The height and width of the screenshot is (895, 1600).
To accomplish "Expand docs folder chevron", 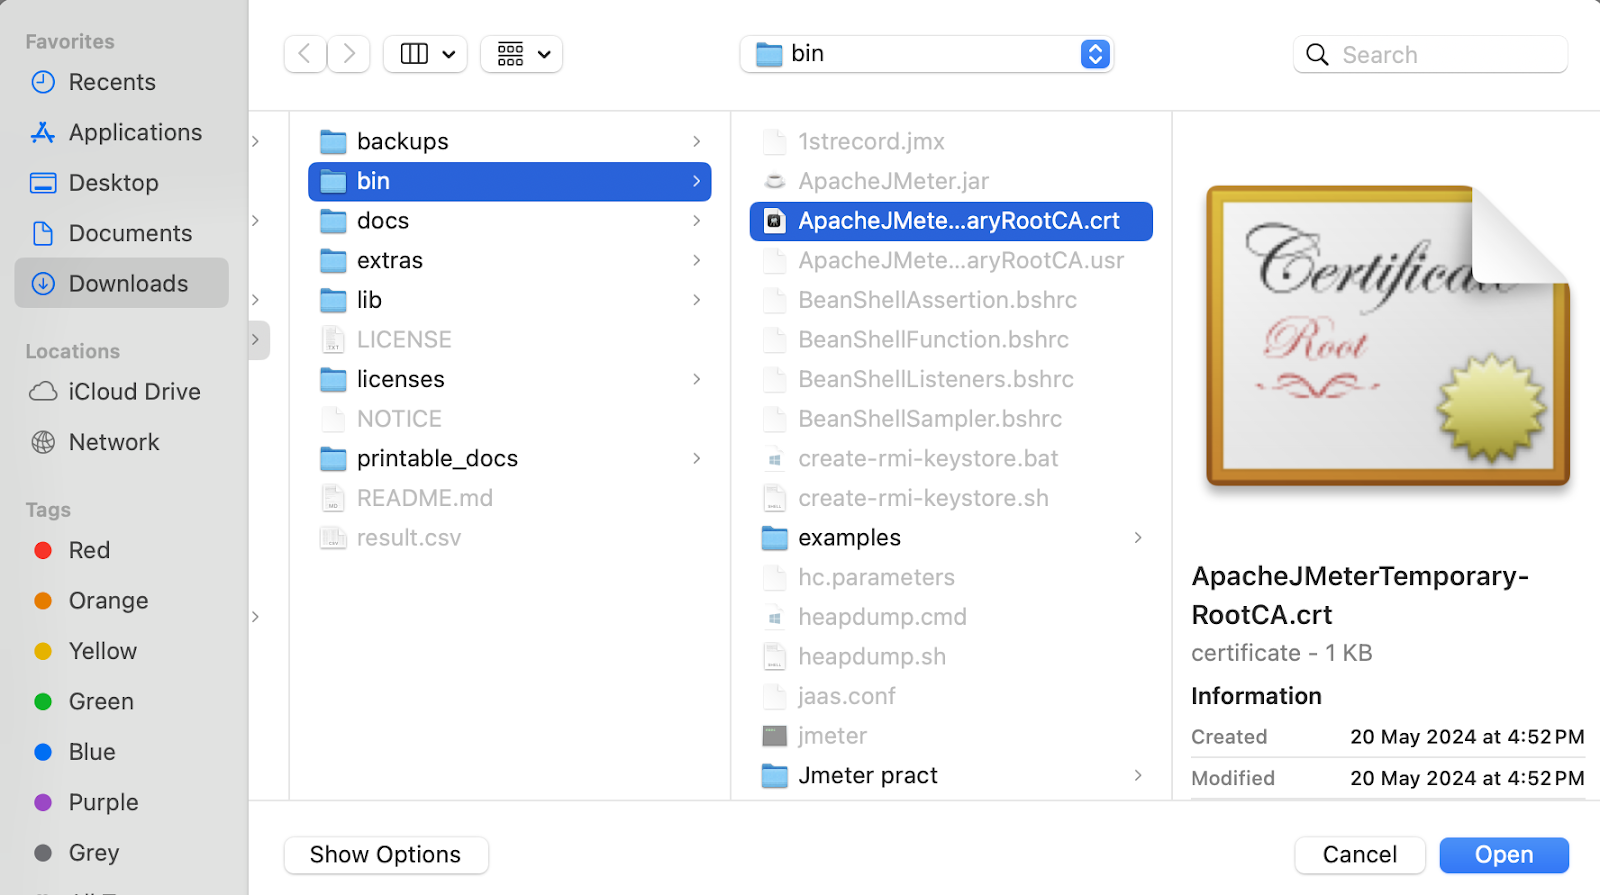I will coord(696,221).
